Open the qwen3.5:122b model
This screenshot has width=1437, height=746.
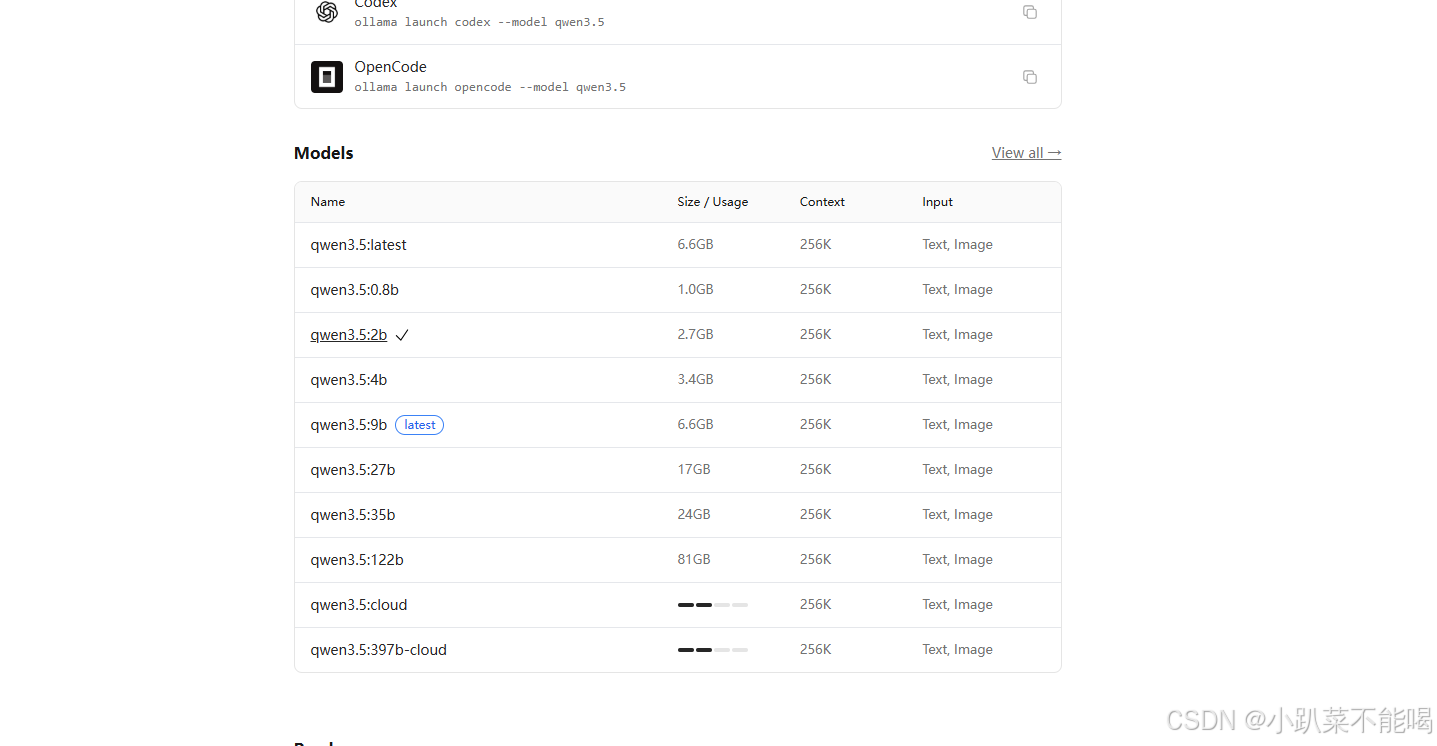[x=357, y=560]
